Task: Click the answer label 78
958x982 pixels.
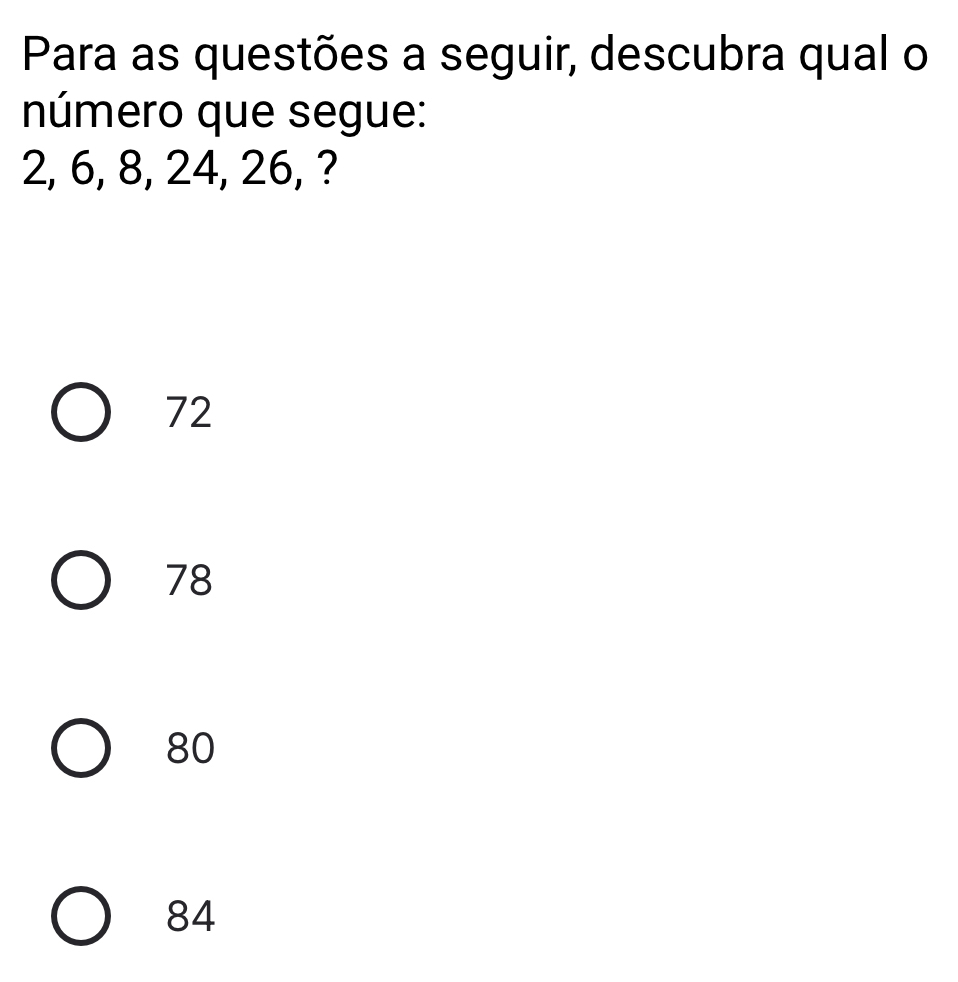Action: tap(188, 581)
